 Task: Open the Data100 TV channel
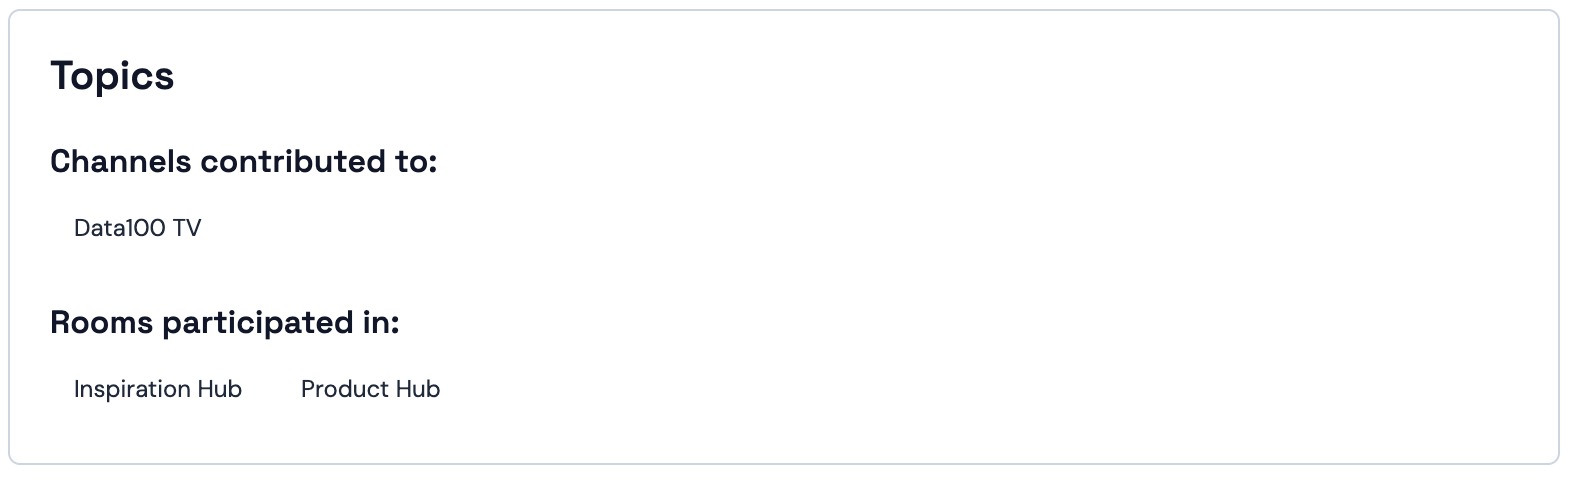click(x=138, y=228)
